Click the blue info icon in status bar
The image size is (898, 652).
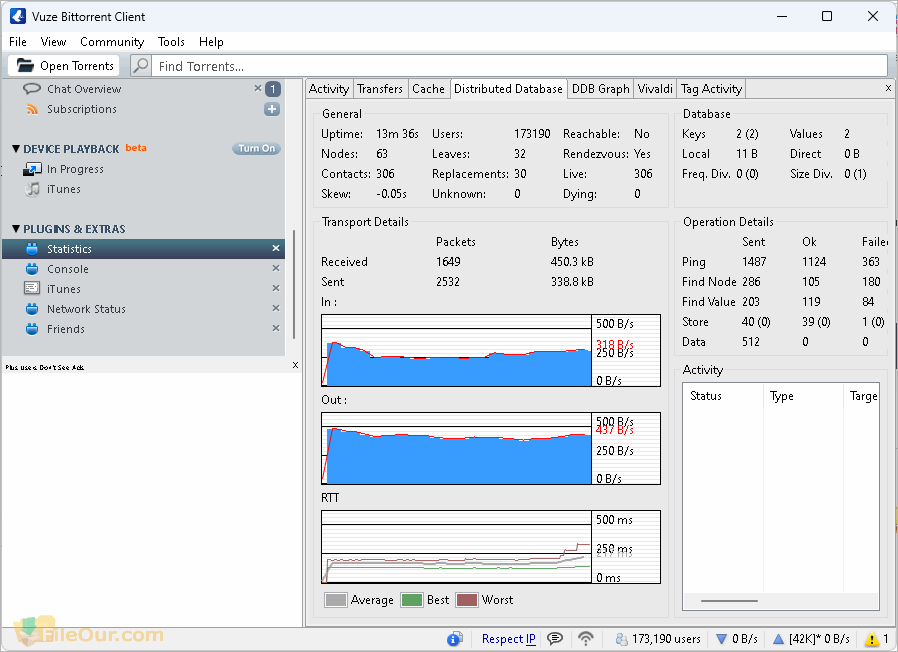click(x=455, y=639)
